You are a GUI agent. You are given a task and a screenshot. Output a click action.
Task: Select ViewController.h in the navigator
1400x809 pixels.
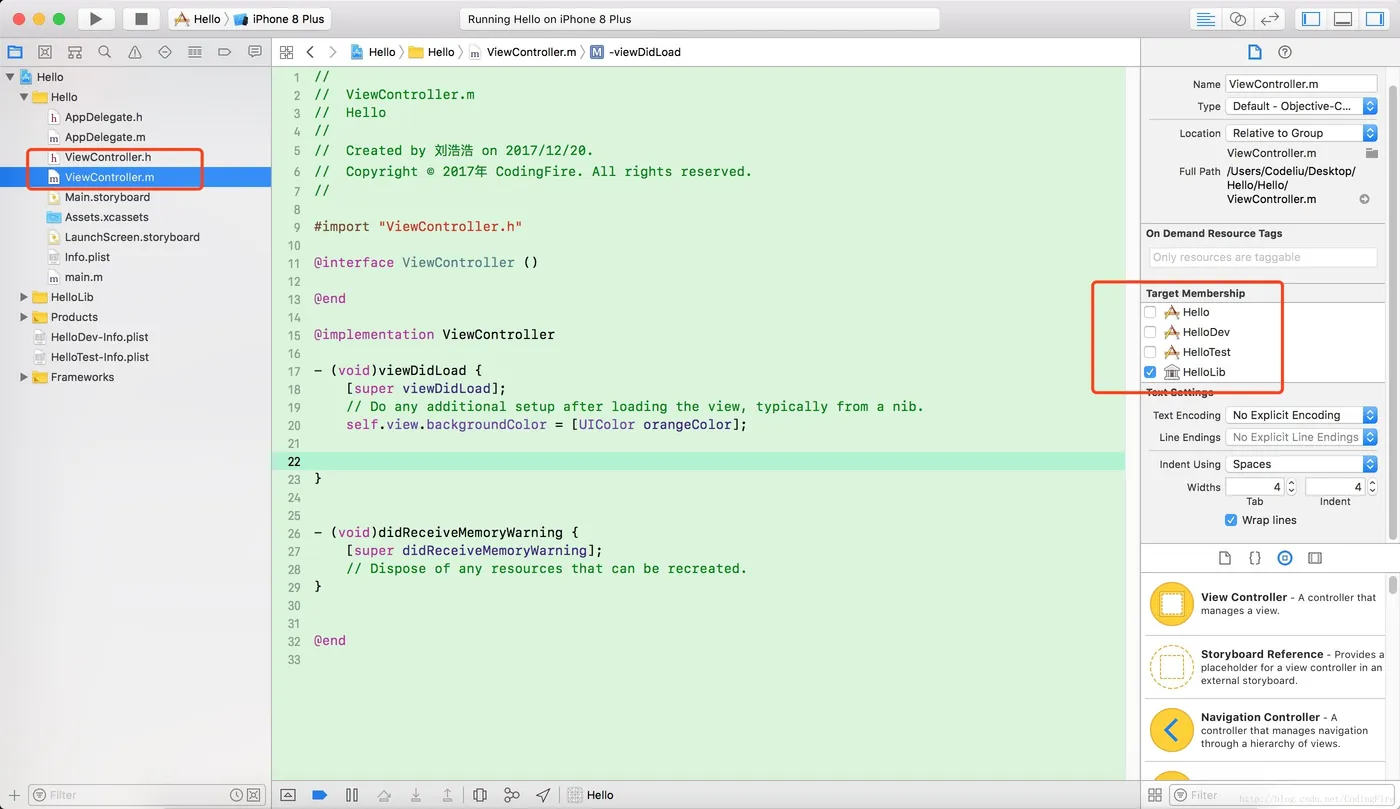tap(107, 157)
